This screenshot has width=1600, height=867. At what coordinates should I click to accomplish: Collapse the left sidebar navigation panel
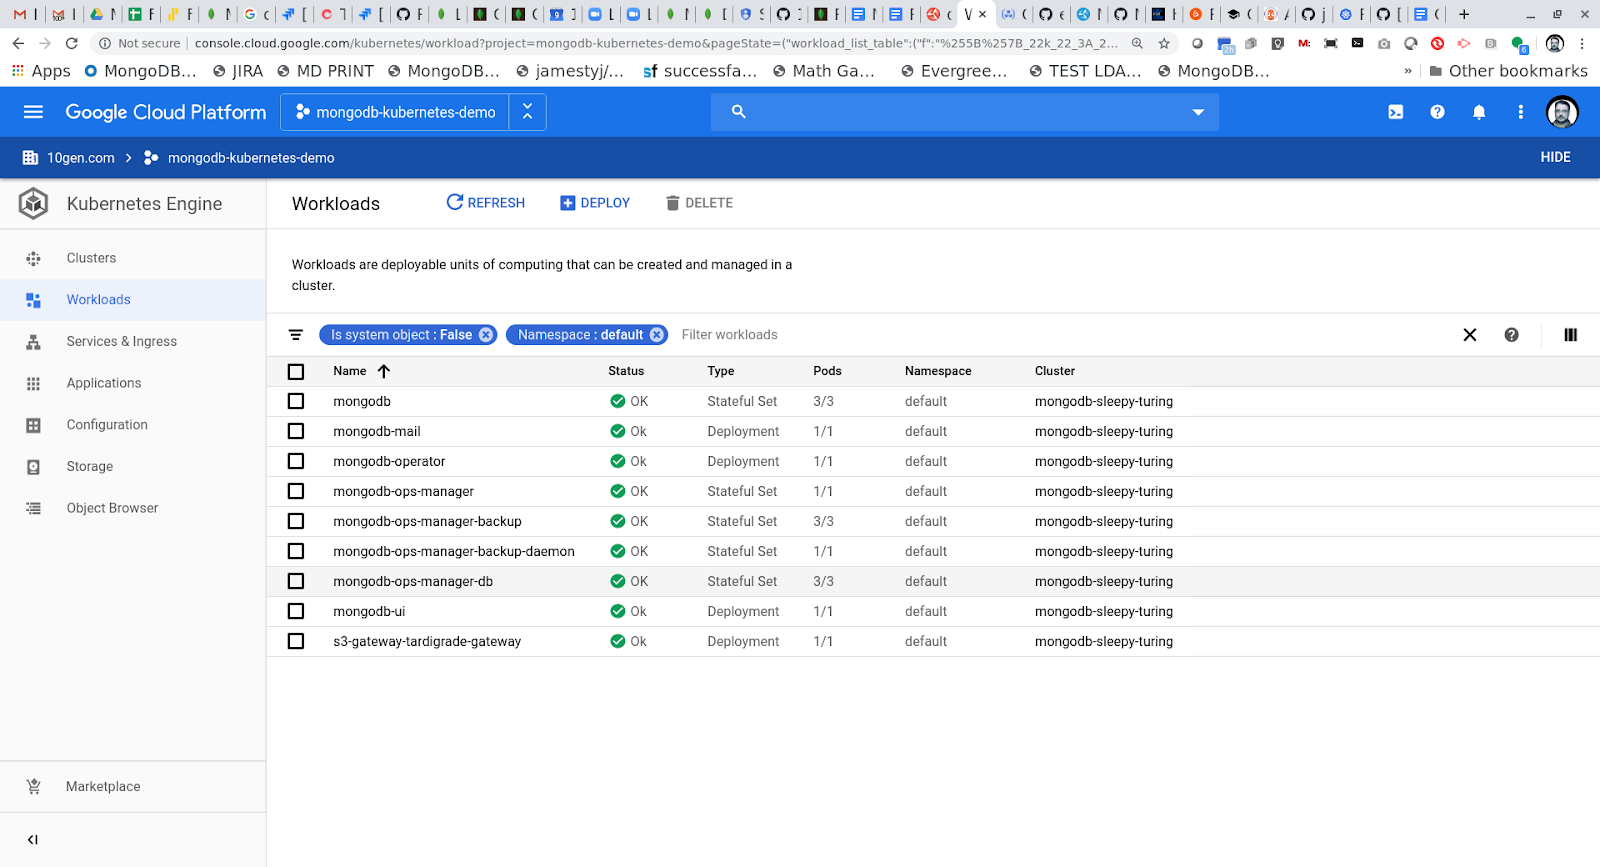33,840
